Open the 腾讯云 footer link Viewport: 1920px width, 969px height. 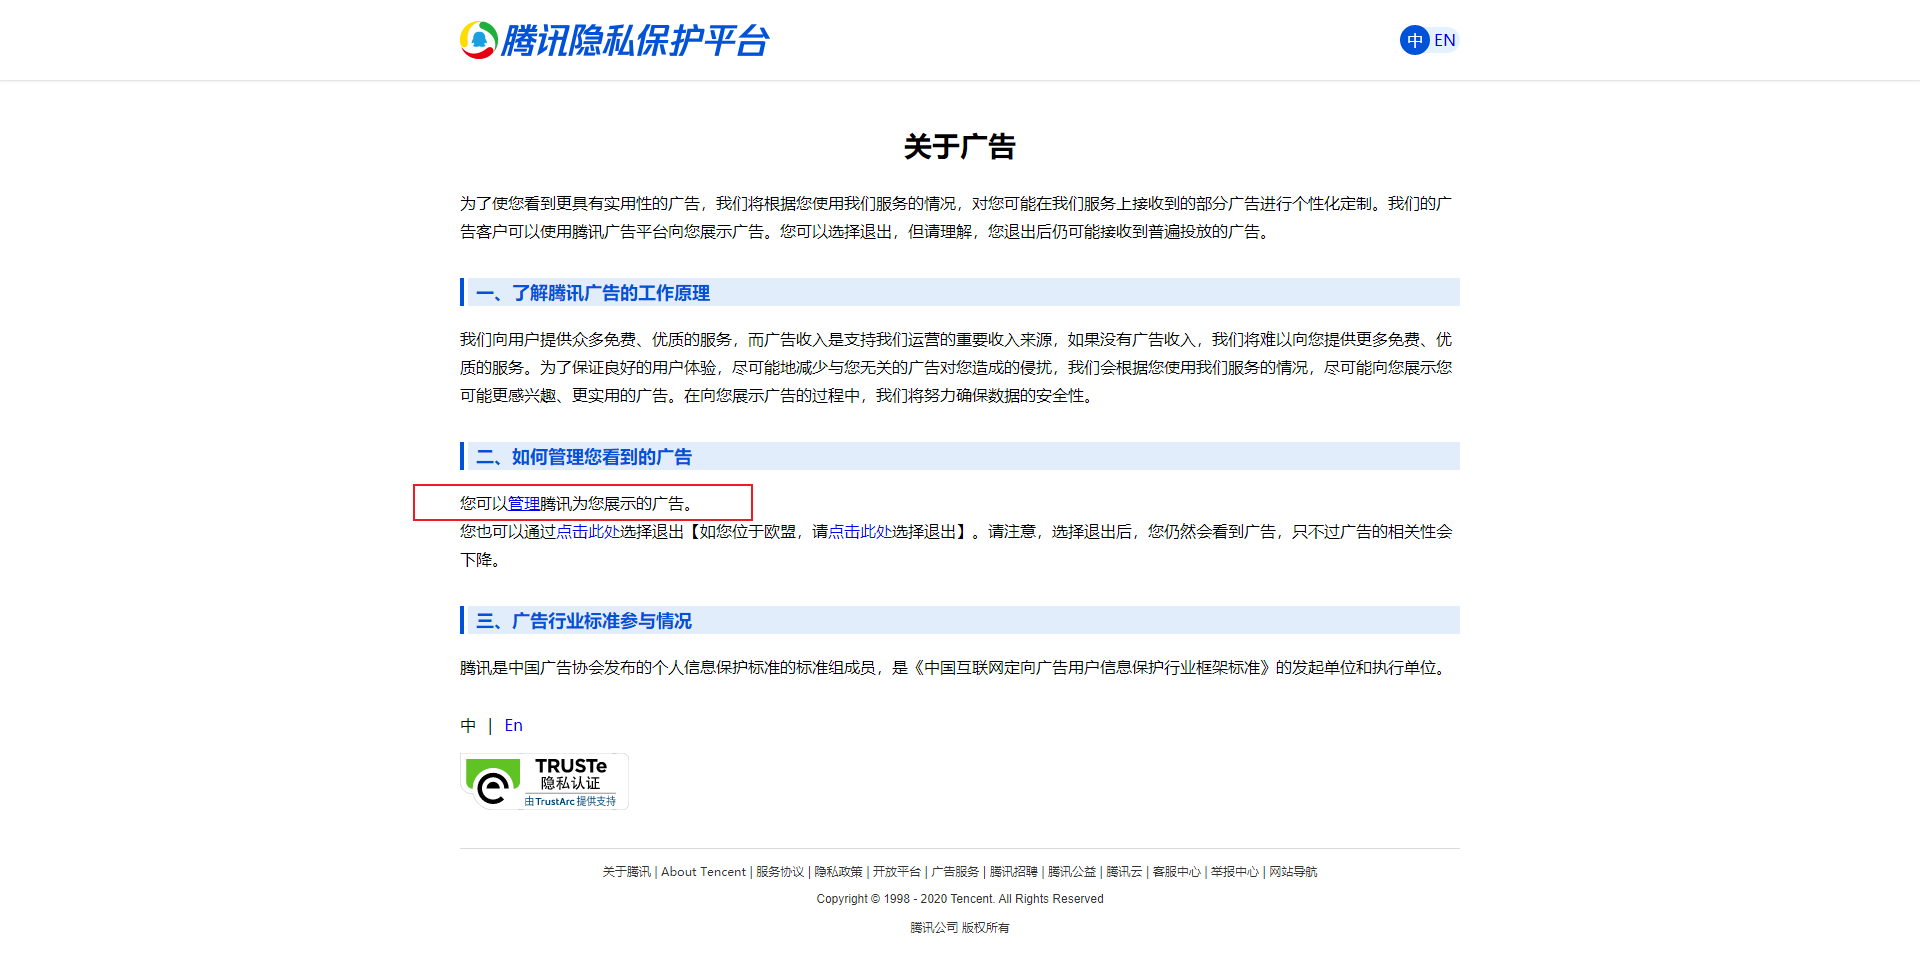pos(1124,872)
